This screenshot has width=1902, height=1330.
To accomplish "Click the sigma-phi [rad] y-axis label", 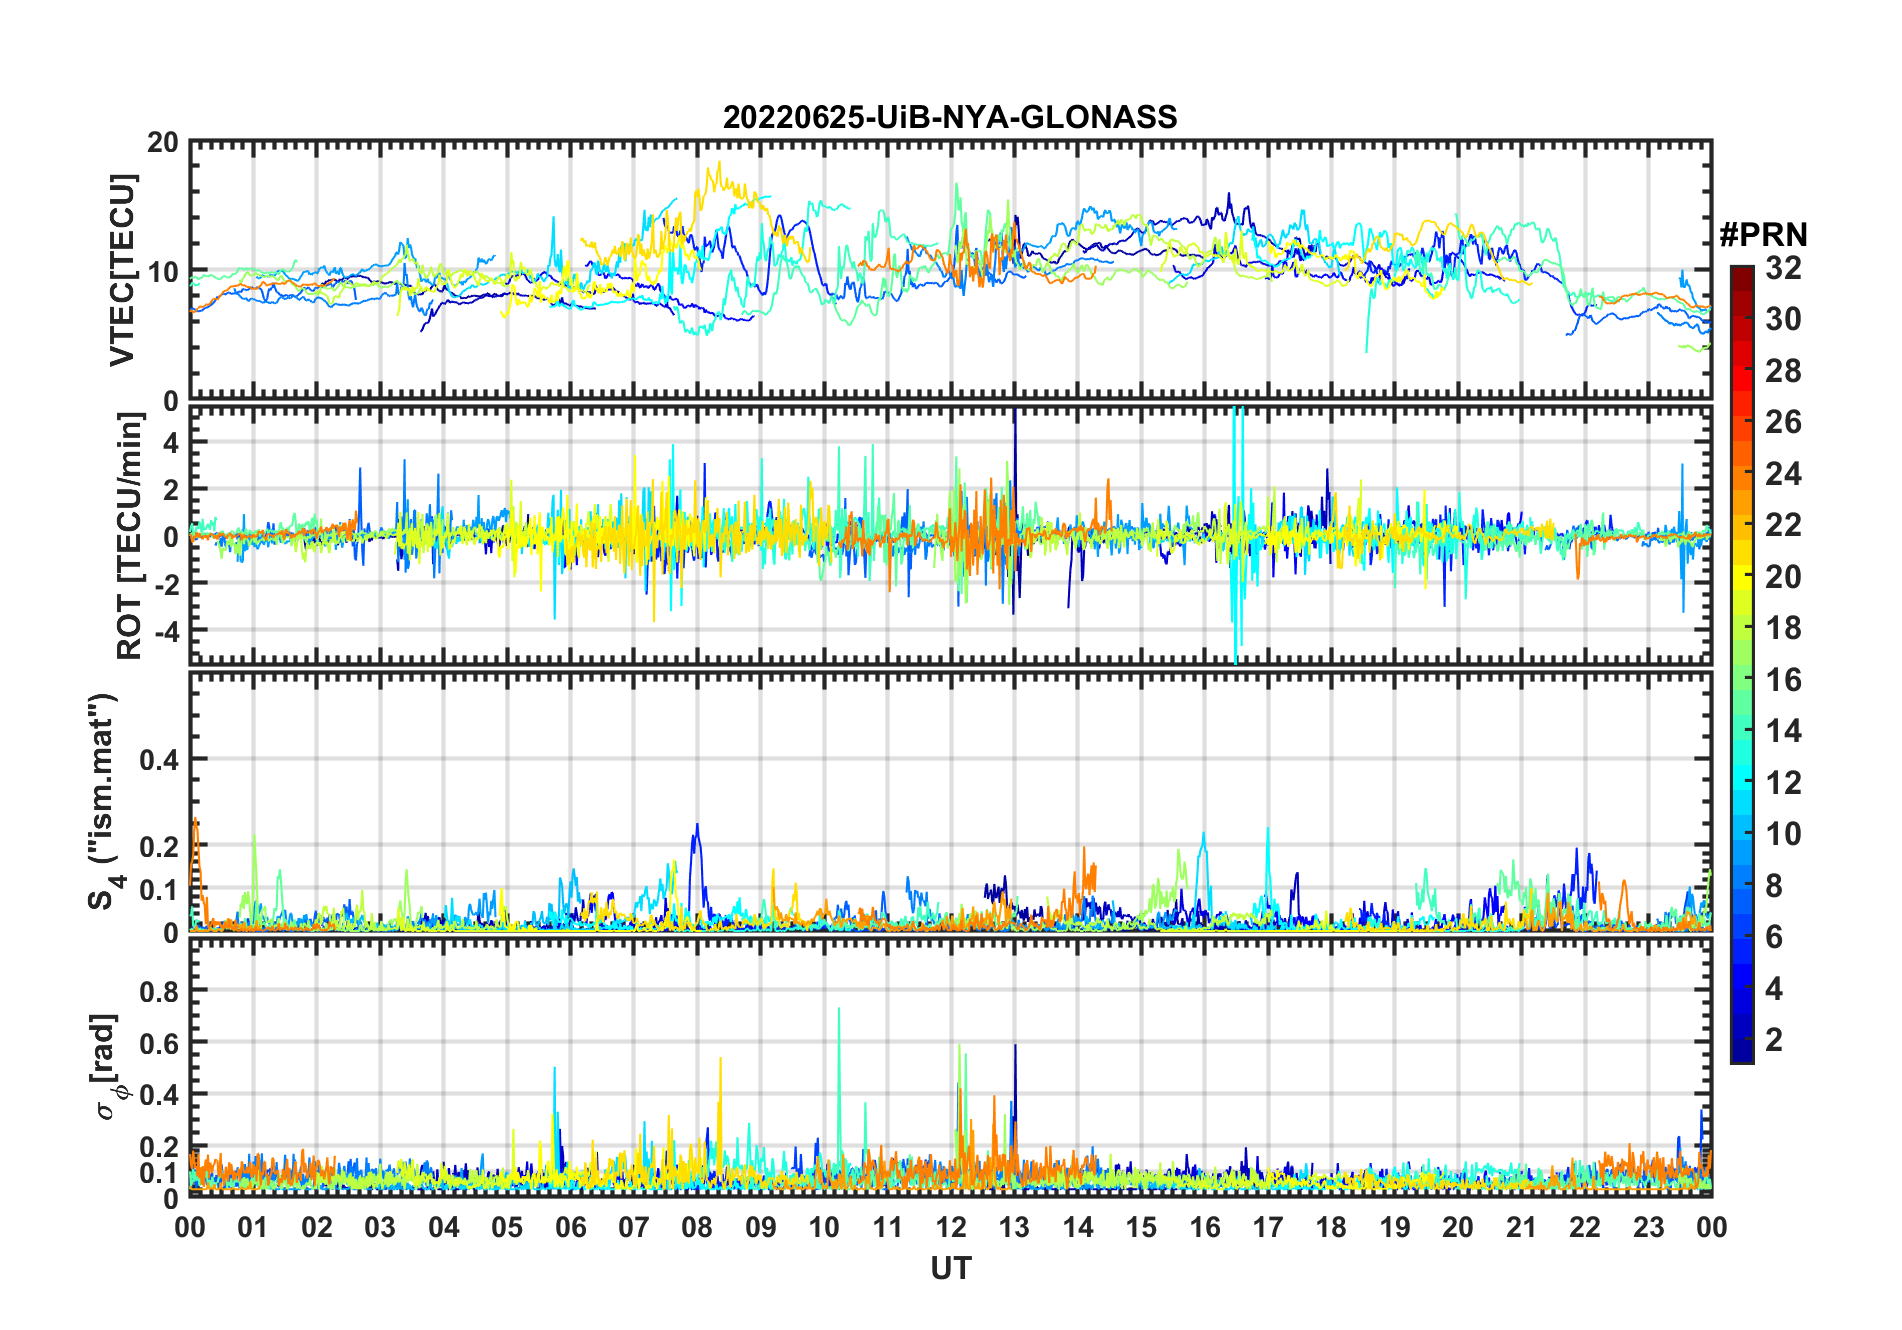I will point(108,1067).
